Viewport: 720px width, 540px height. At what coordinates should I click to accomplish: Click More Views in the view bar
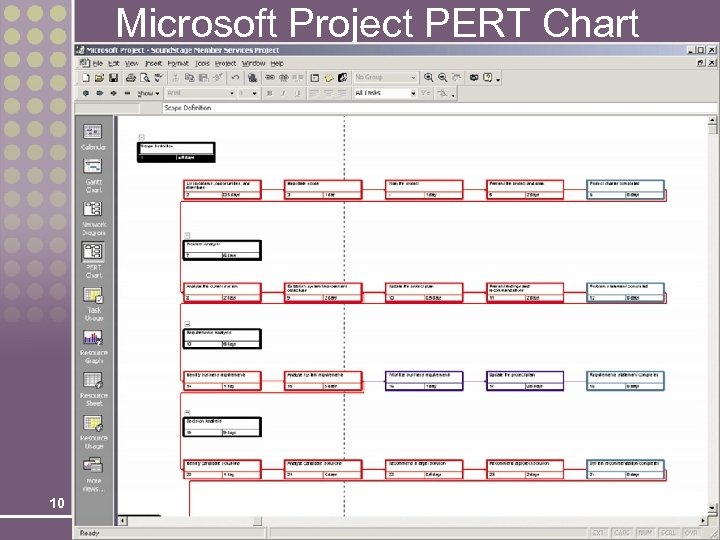[x=94, y=475]
